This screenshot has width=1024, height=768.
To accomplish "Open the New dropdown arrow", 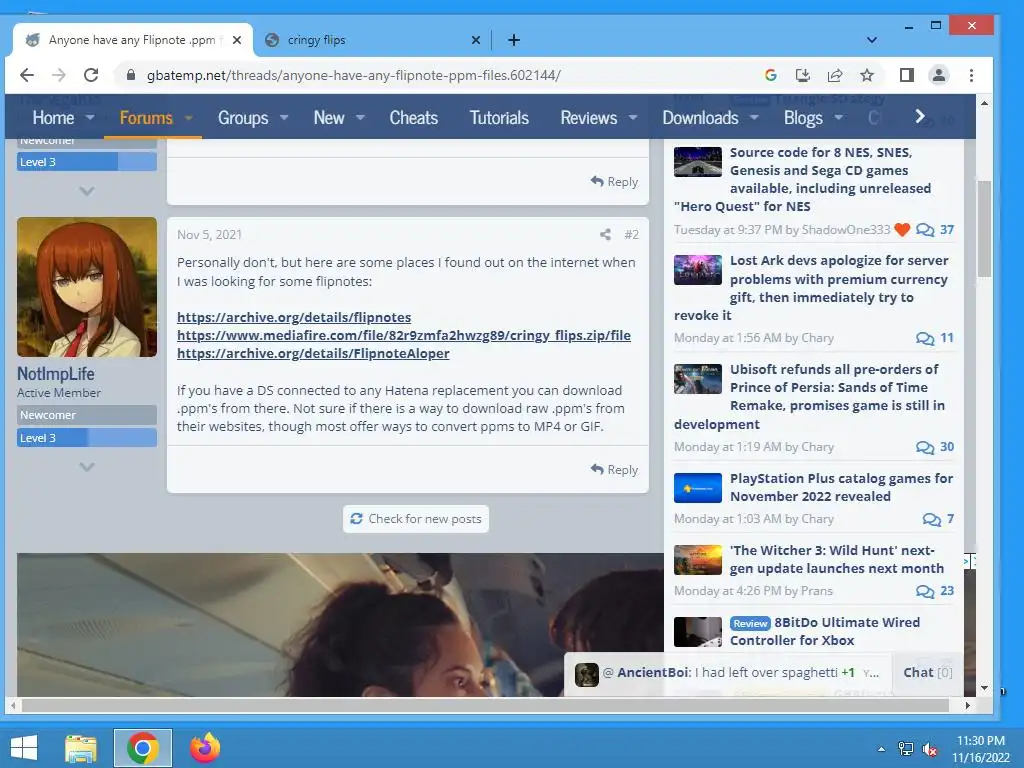I will pyautogui.click(x=360, y=118).
